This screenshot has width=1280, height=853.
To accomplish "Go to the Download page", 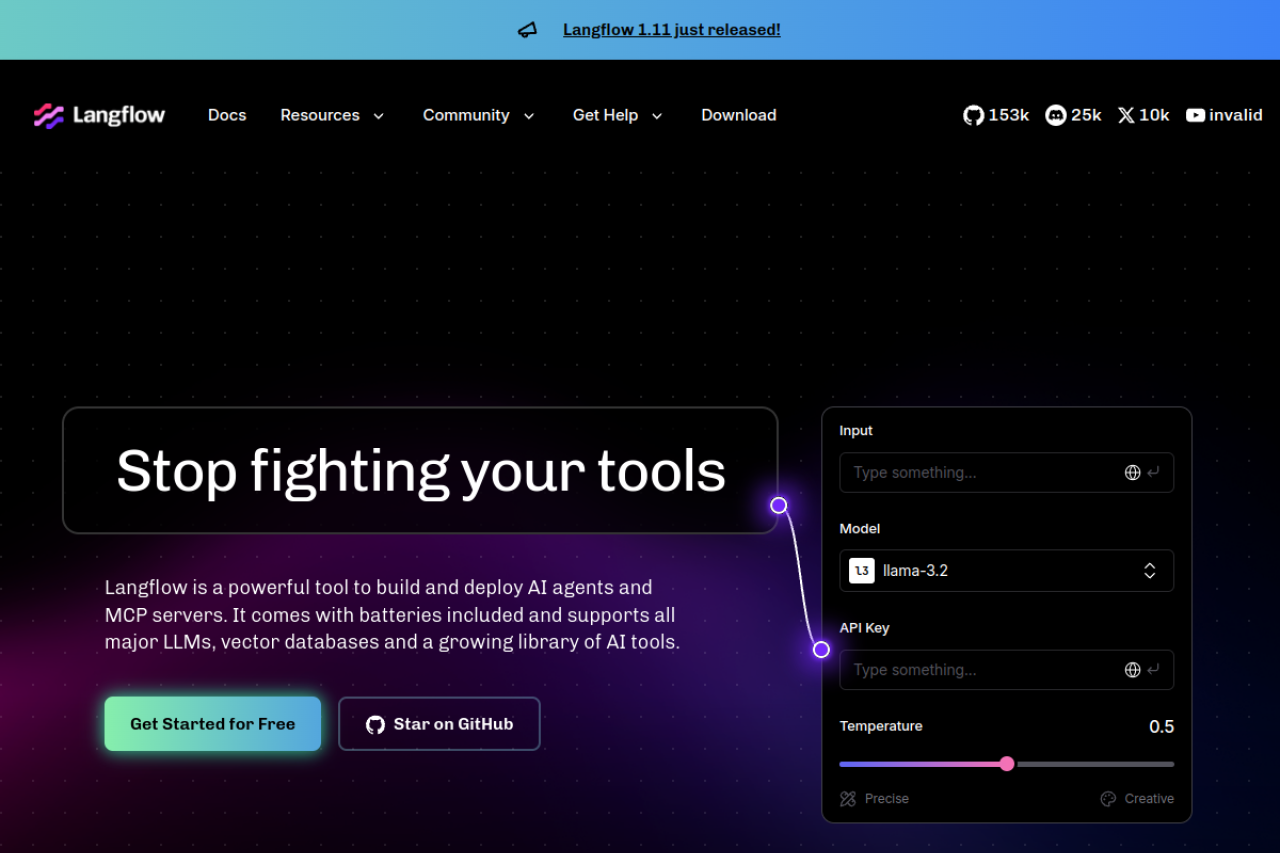I will click(x=739, y=115).
